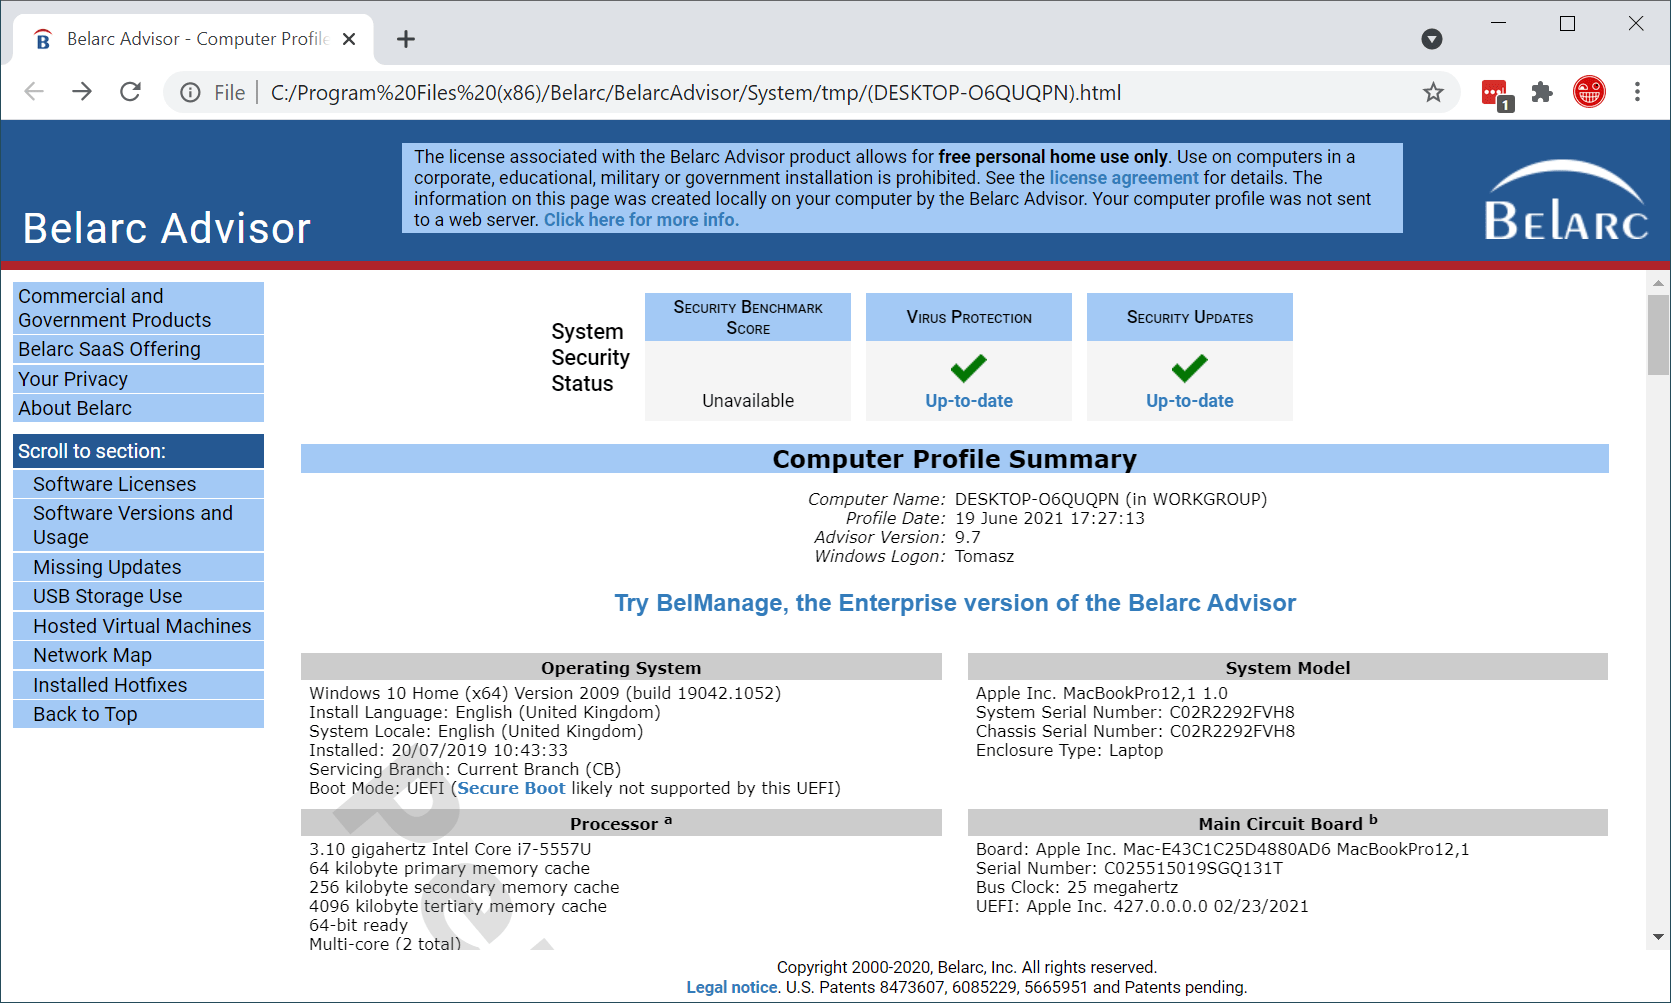
Task: Open the Try BelManage Enterprise link
Action: [x=955, y=603]
